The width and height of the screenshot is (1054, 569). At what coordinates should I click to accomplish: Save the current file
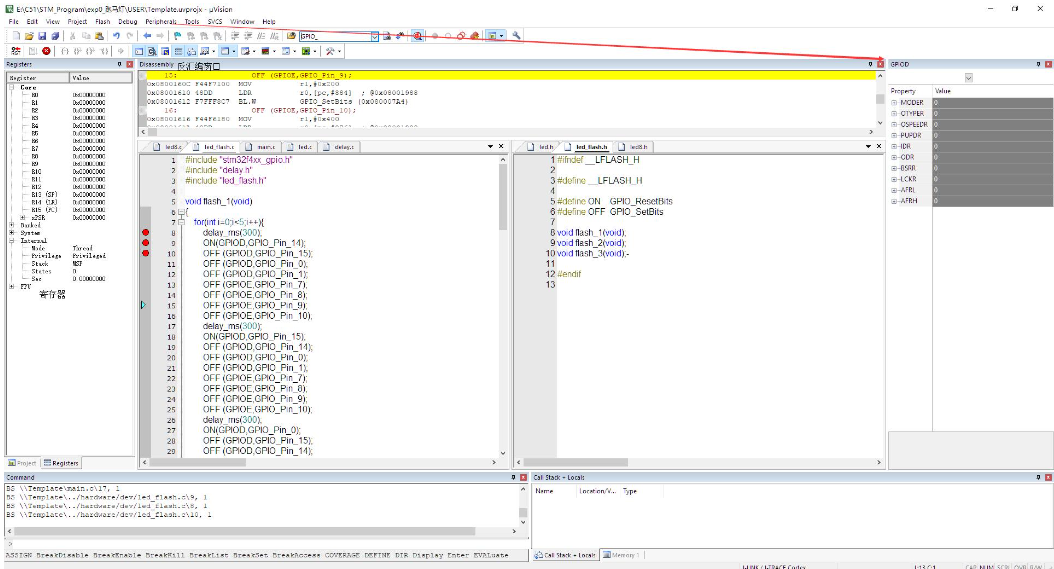(42, 36)
